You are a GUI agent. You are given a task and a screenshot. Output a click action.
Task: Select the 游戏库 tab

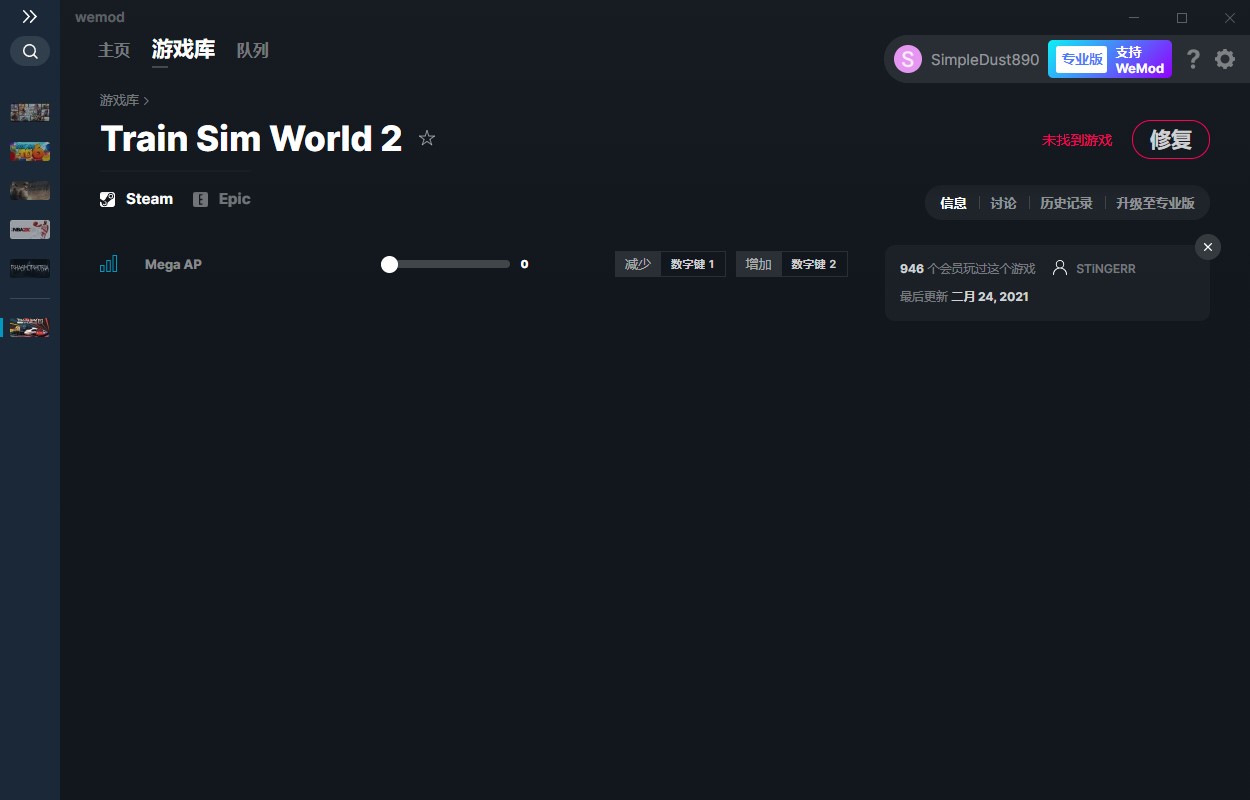click(183, 49)
